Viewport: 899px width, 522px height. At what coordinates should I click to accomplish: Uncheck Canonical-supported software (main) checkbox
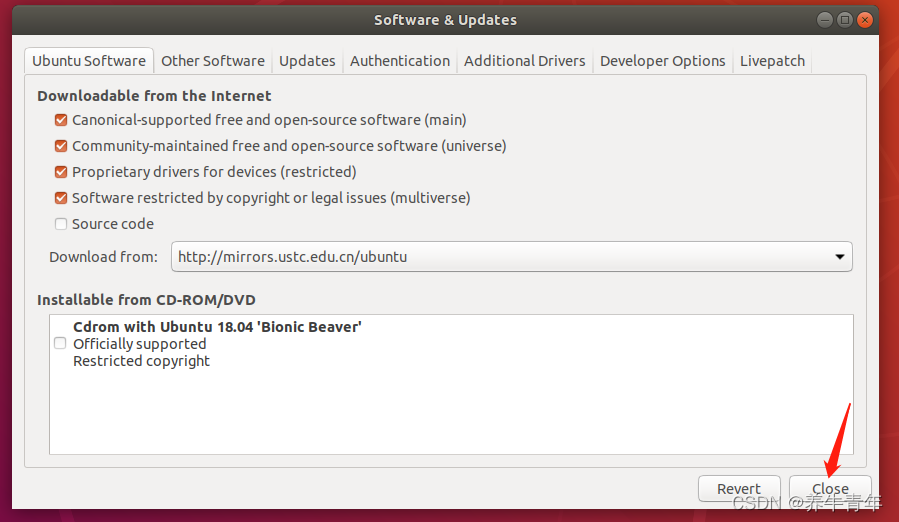coord(61,120)
